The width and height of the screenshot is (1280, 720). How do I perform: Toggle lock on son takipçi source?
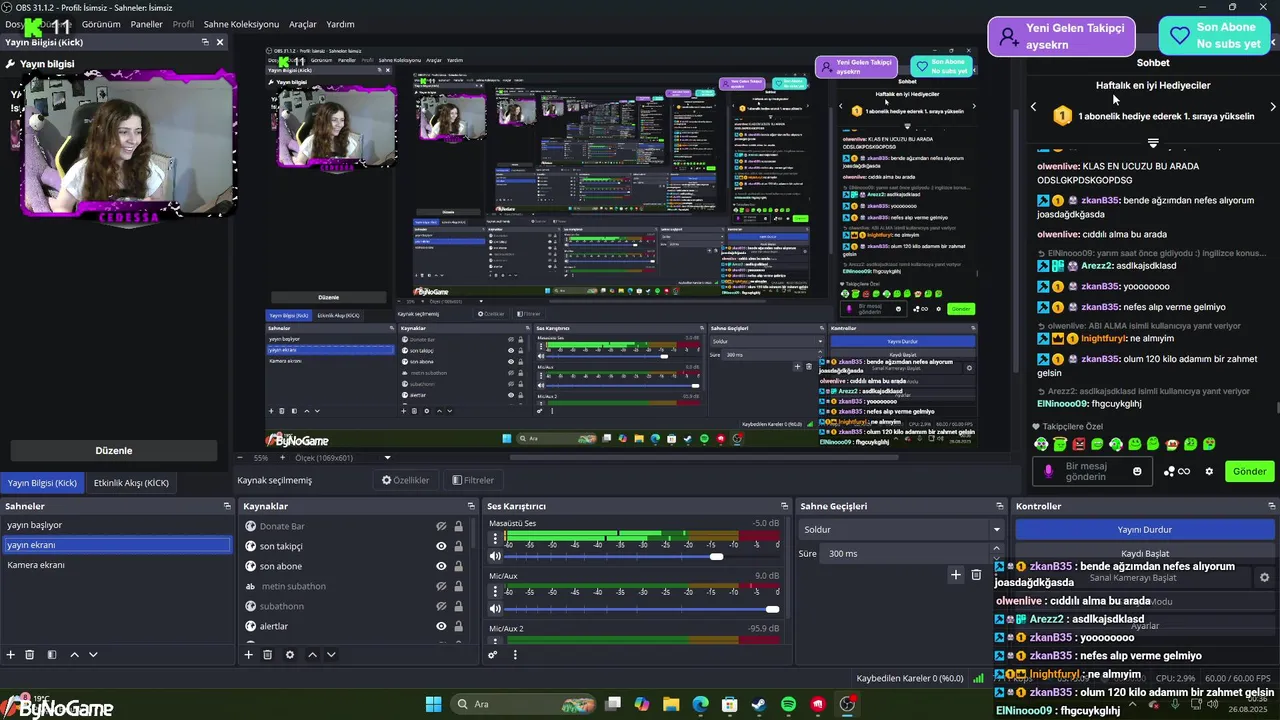[x=459, y=546]
